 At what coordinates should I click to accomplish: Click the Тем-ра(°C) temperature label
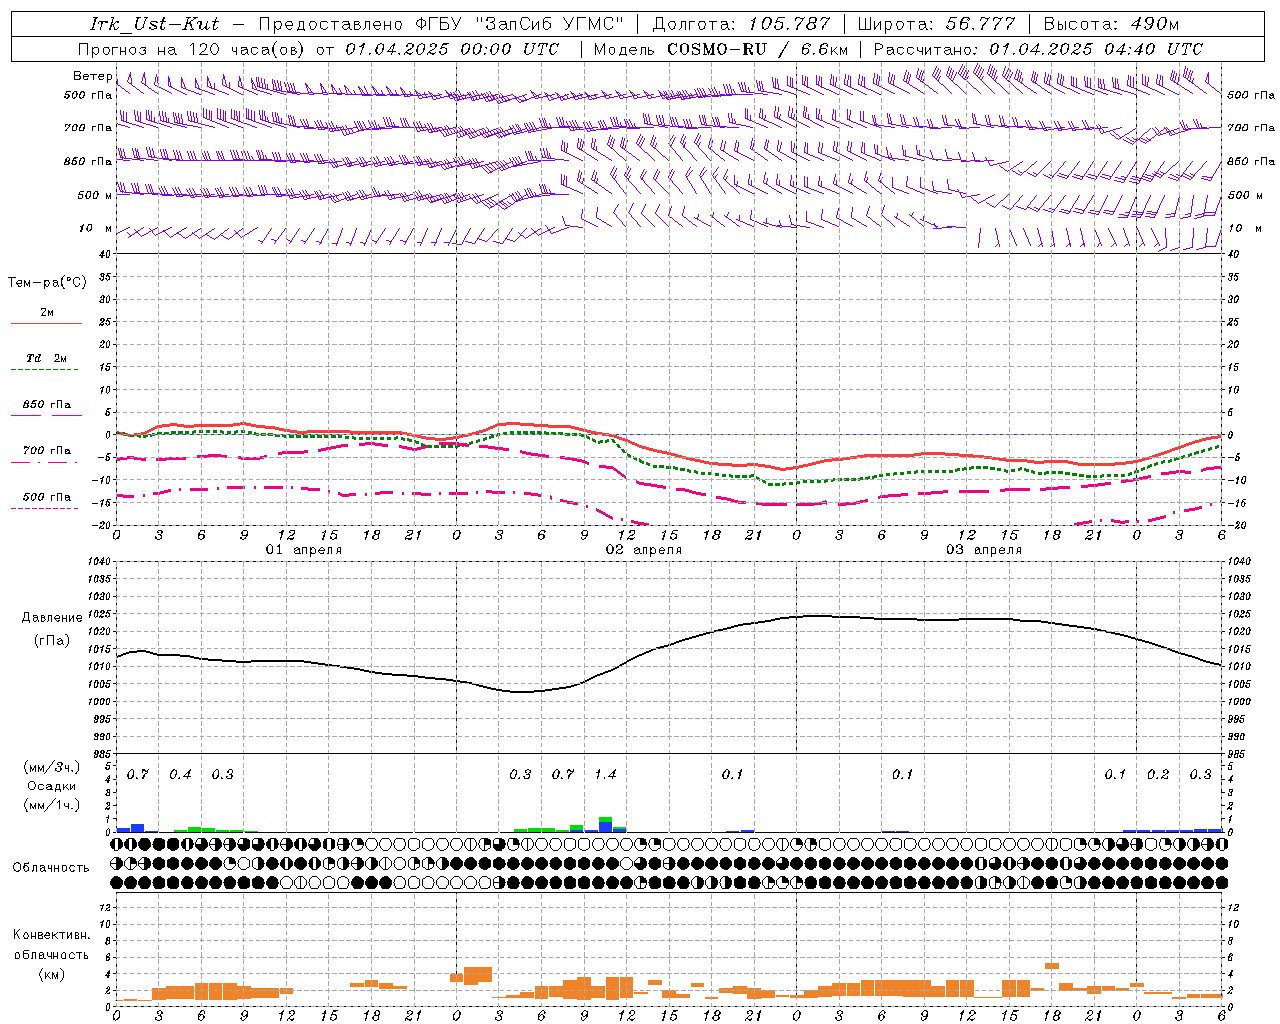tap(47, 282)
